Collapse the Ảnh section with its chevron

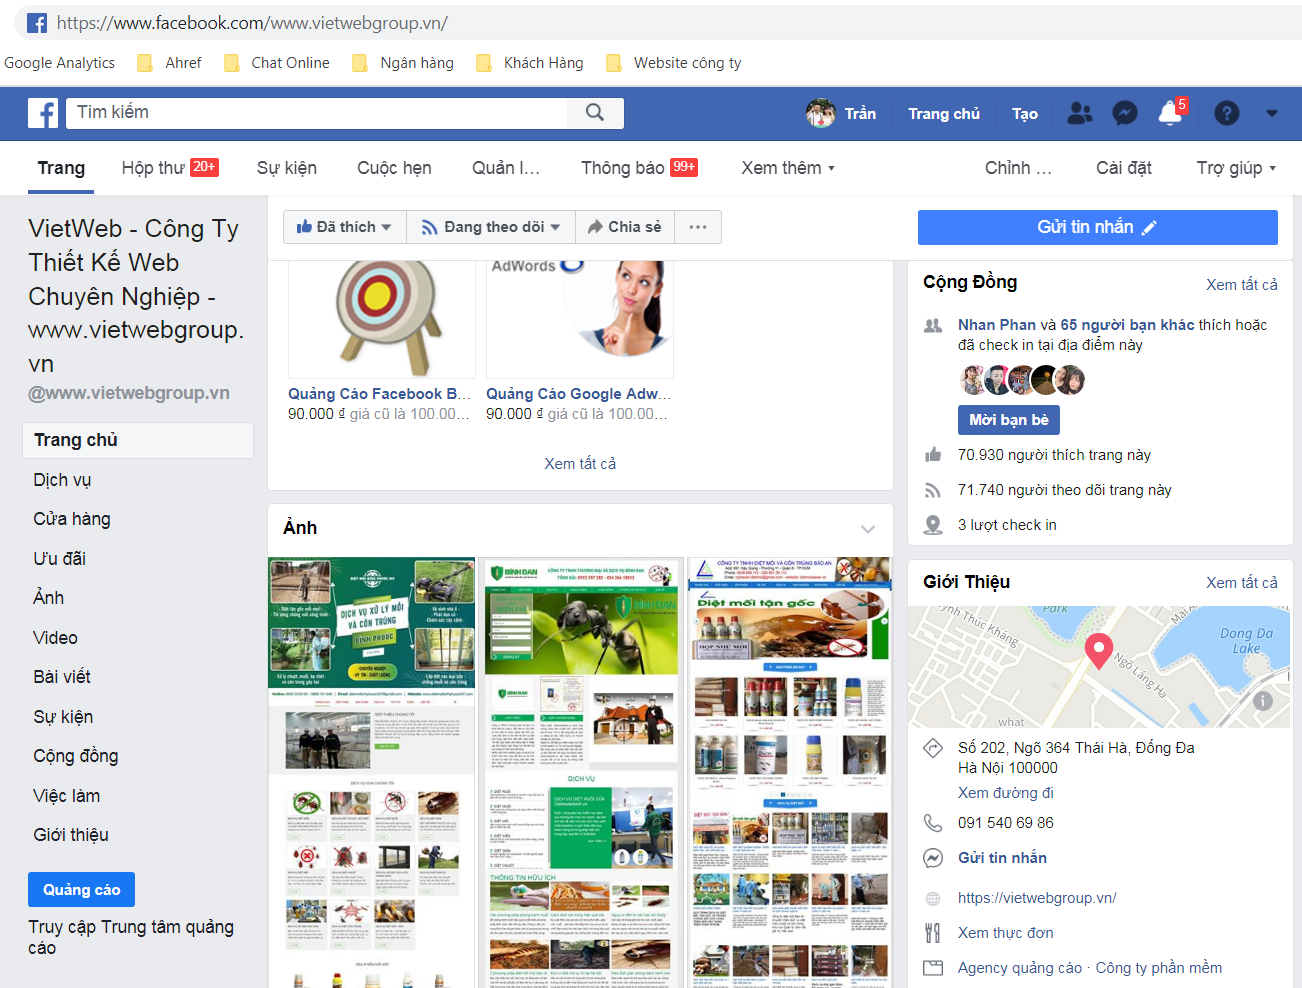pyautogui.click(x=867, y=529)
